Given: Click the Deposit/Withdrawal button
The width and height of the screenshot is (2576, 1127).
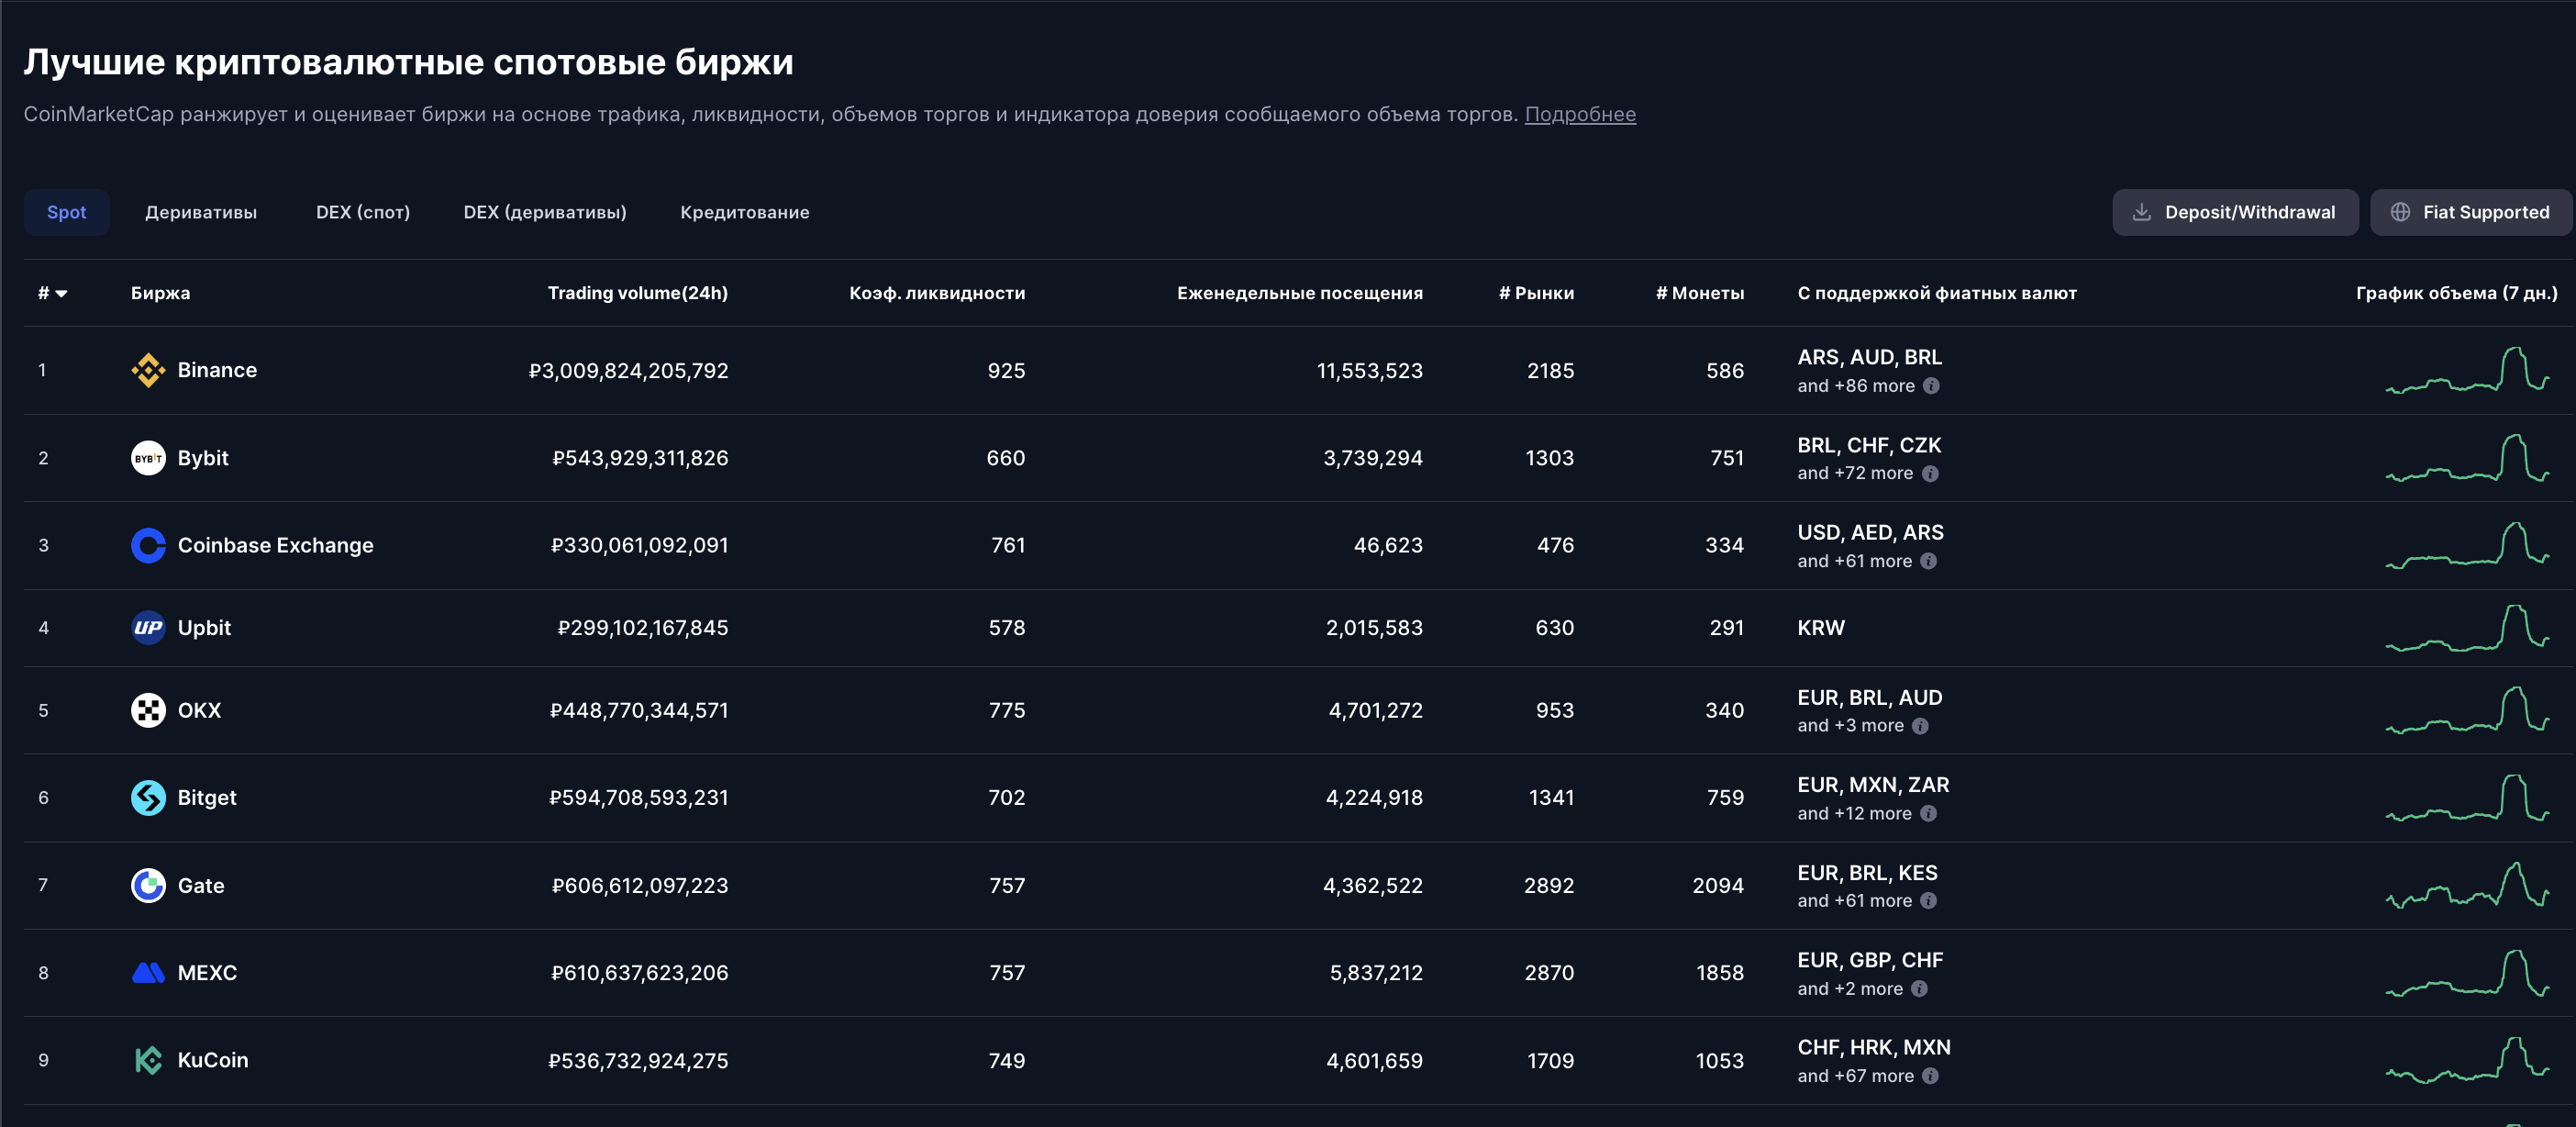Looking at the screenshot, I should 2234,212.
